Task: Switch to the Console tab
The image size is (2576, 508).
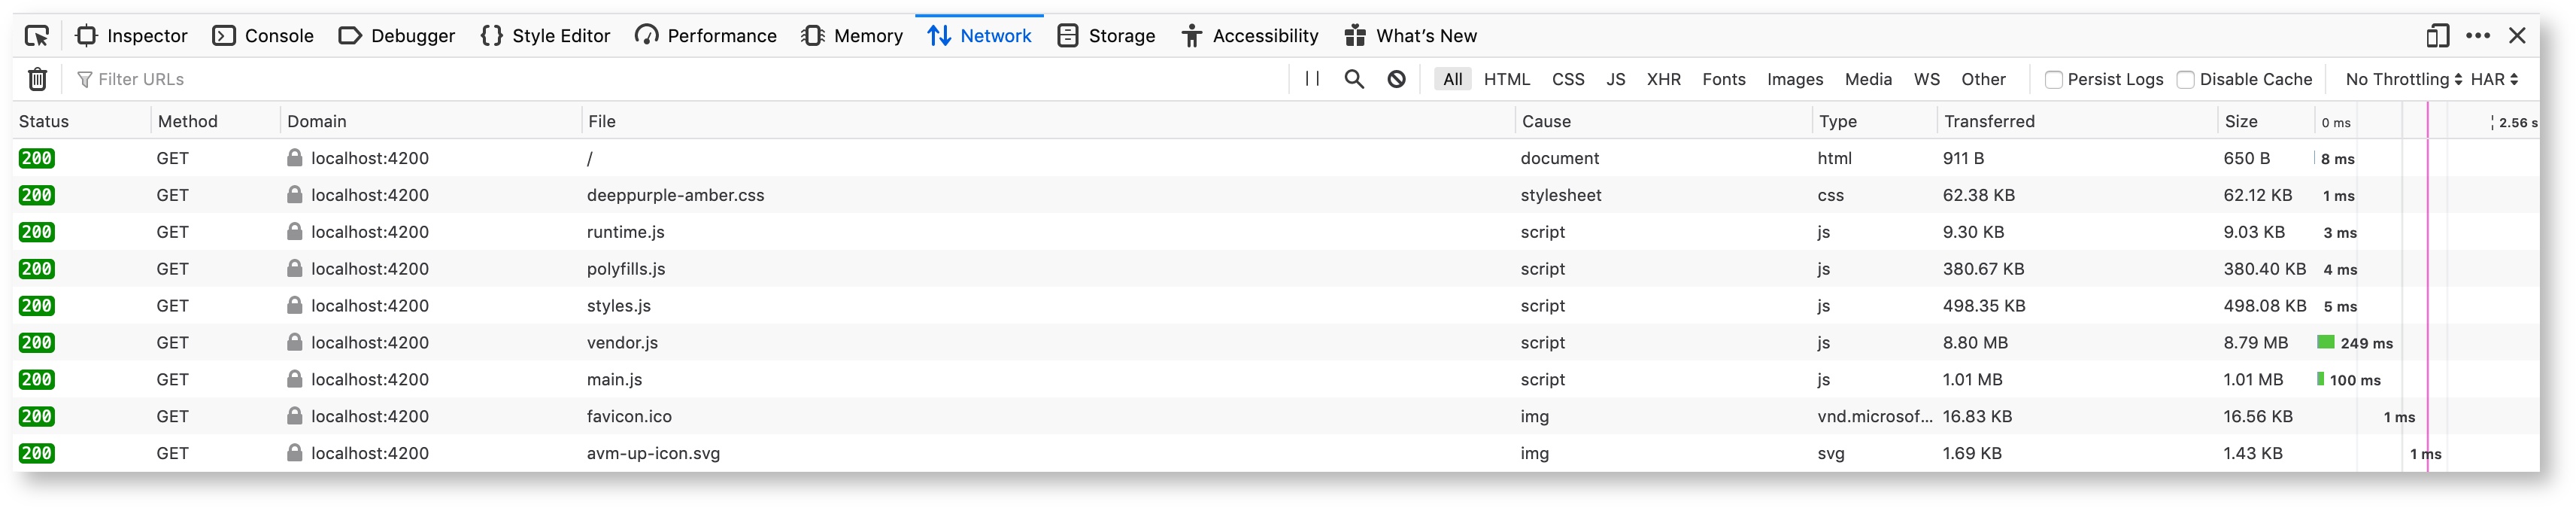Action: click(x=263, y=36)
